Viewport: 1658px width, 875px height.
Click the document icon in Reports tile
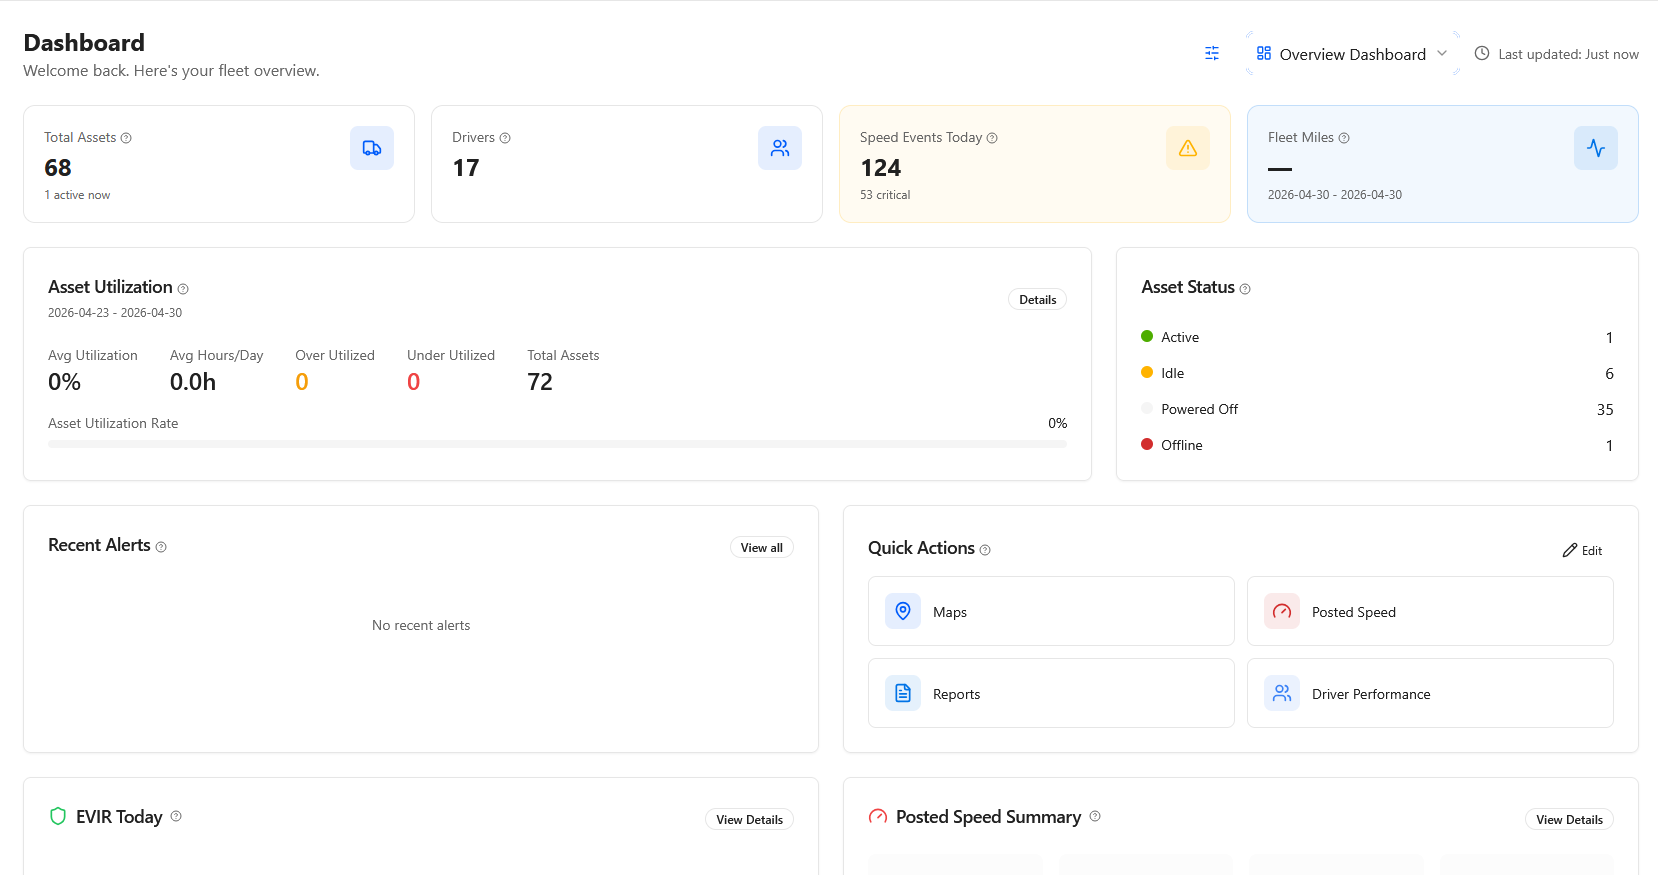[903, 693]
